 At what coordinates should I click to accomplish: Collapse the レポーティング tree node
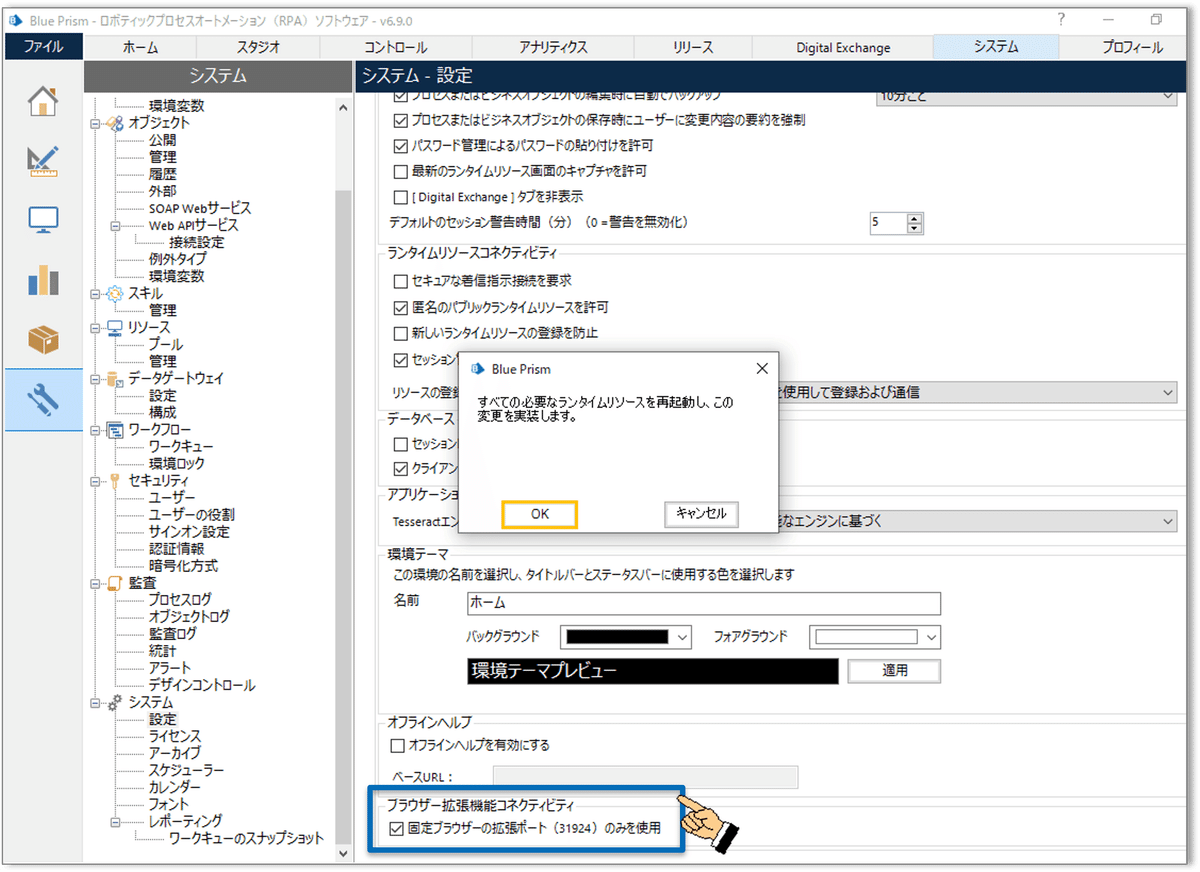tap(116, 822)
